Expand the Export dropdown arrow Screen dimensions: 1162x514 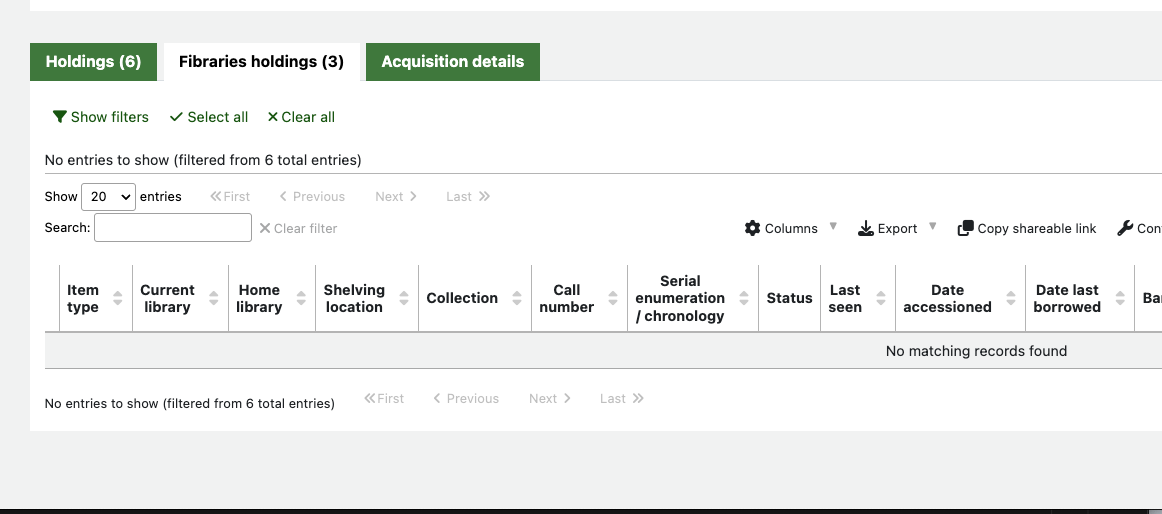(x=933, y=227)
